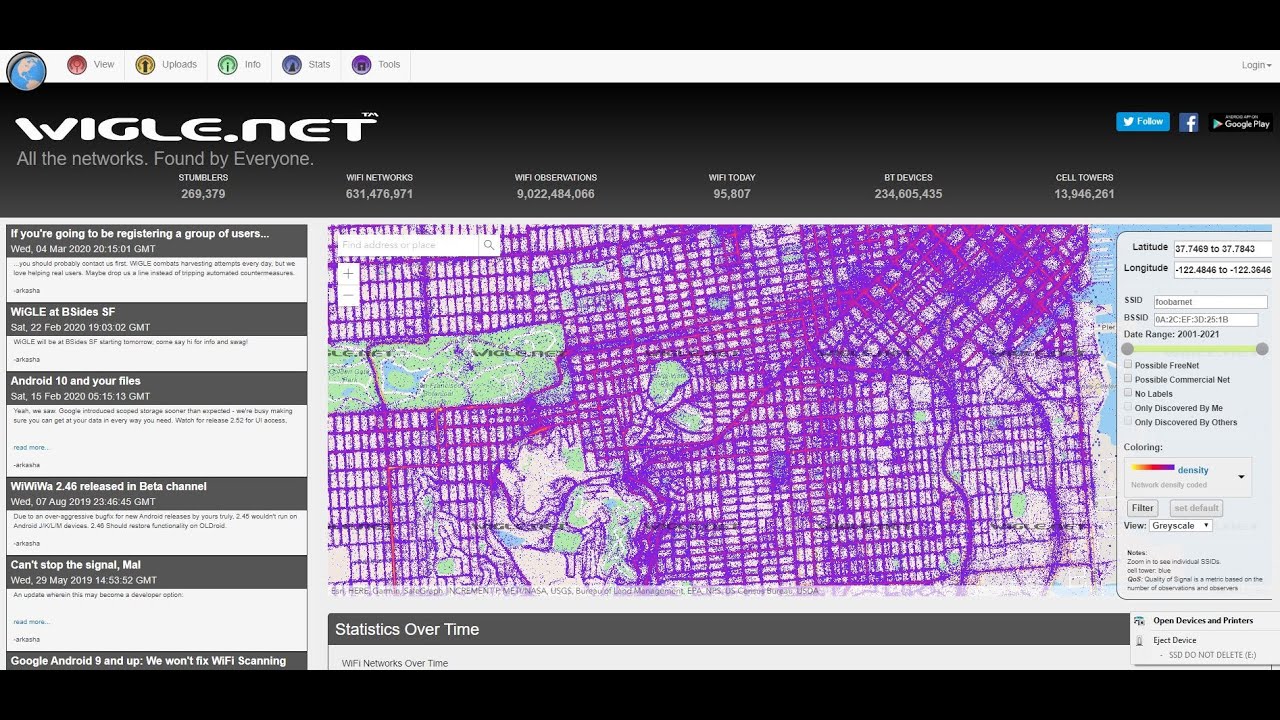Click the Find address or place field
1280x720 pixels.
(x=408, y=245)
